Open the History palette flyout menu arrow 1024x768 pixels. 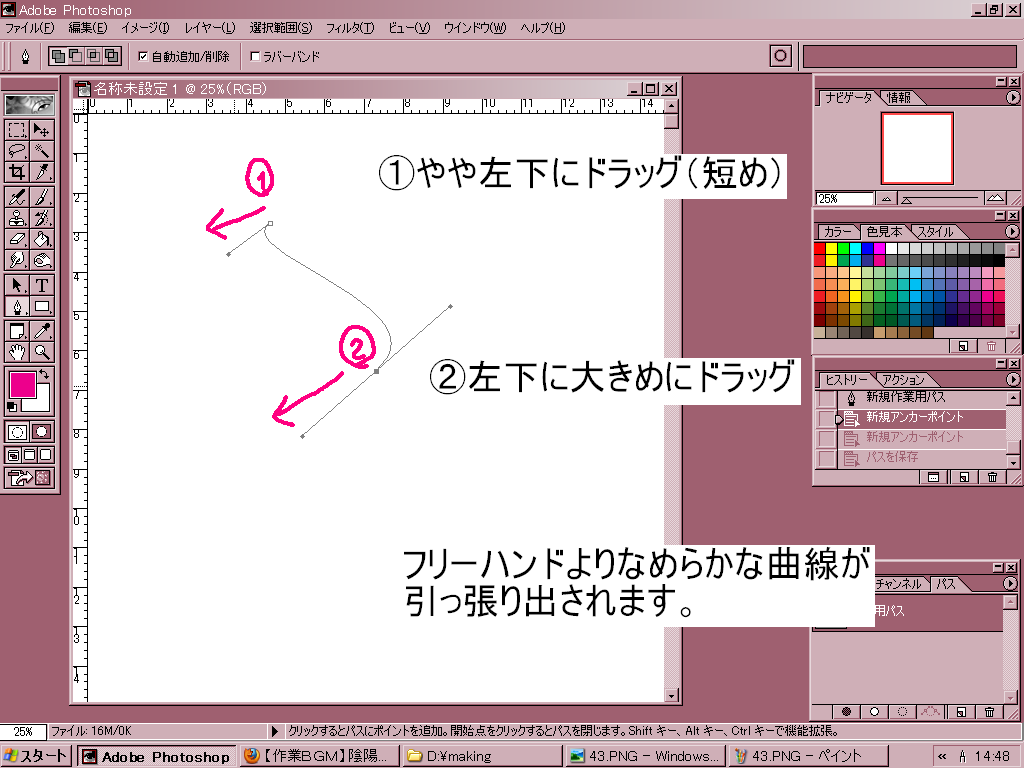[1012, 379]
